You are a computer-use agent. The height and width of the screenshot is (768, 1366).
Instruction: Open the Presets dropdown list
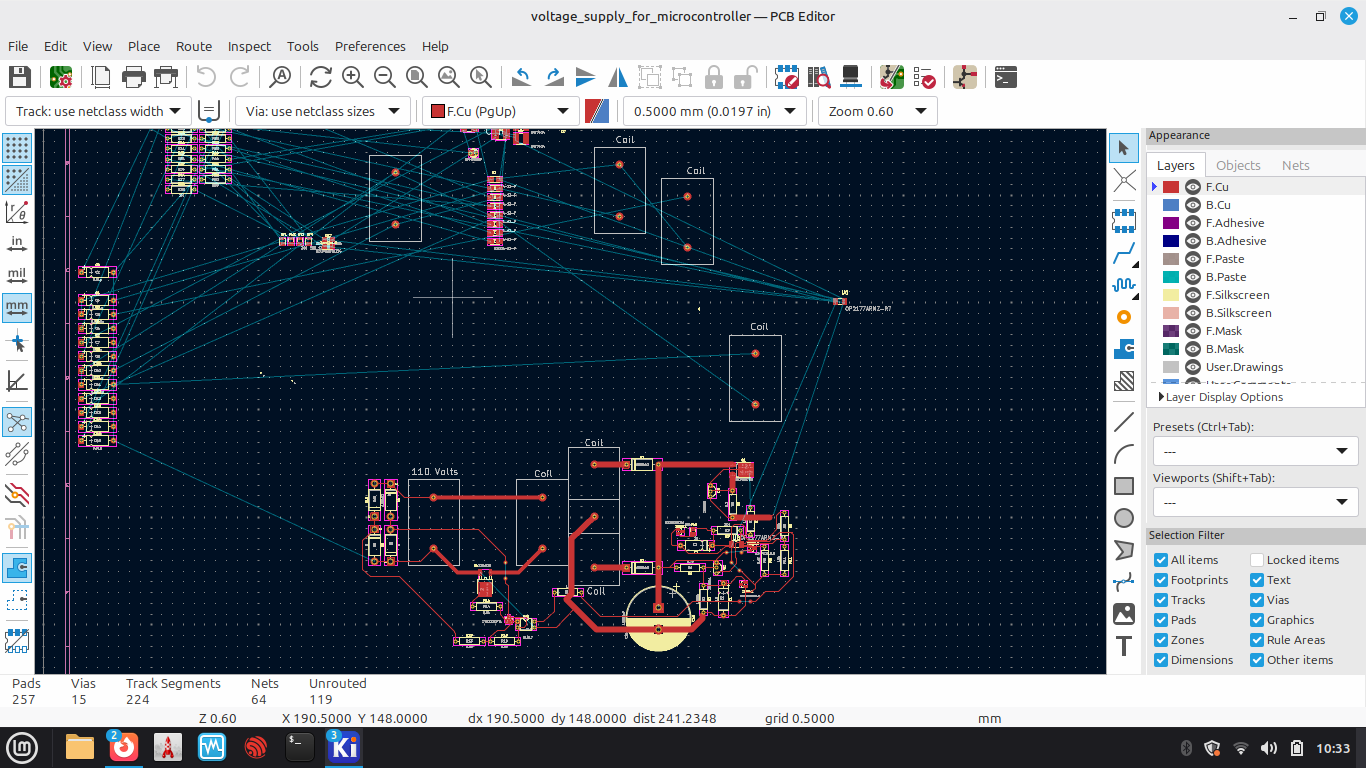(1255, 452)
